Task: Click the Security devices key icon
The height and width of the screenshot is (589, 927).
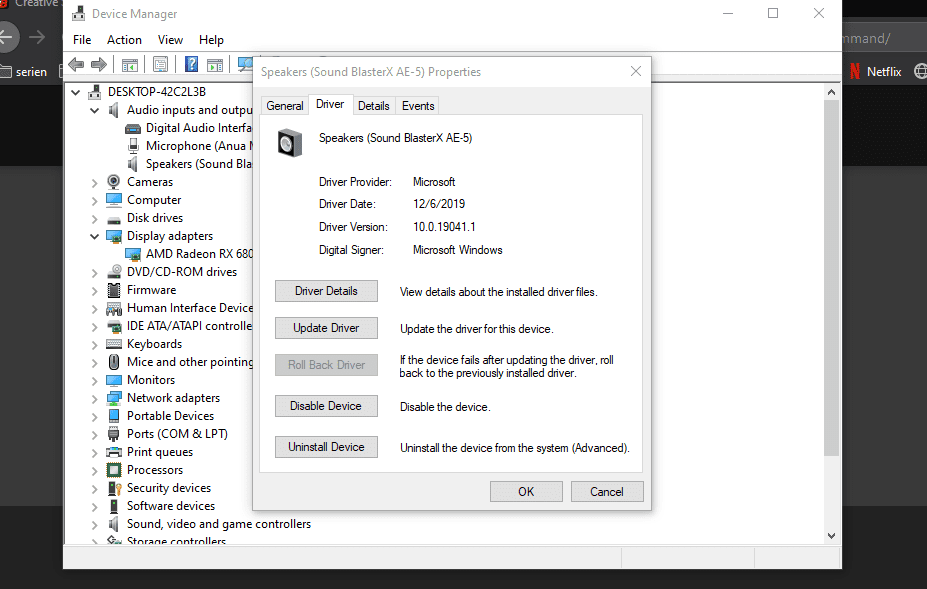Action: pos(114,488)
